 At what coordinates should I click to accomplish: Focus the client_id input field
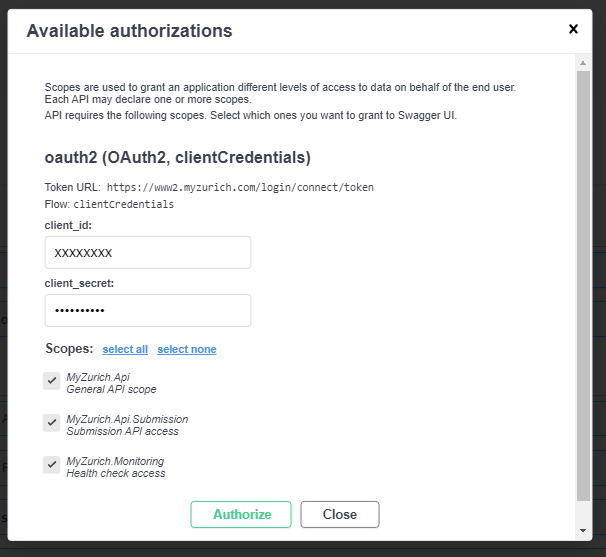pyautogui.click(x=148, y=252)
